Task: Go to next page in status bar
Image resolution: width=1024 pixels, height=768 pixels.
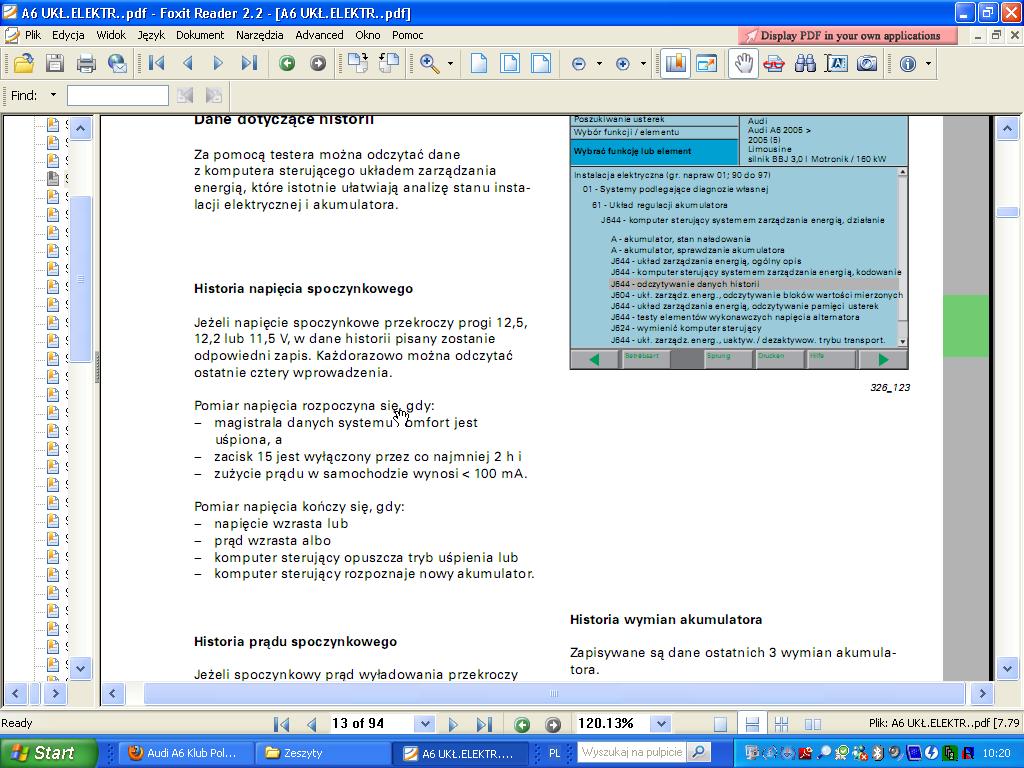Action: point(453,724)
